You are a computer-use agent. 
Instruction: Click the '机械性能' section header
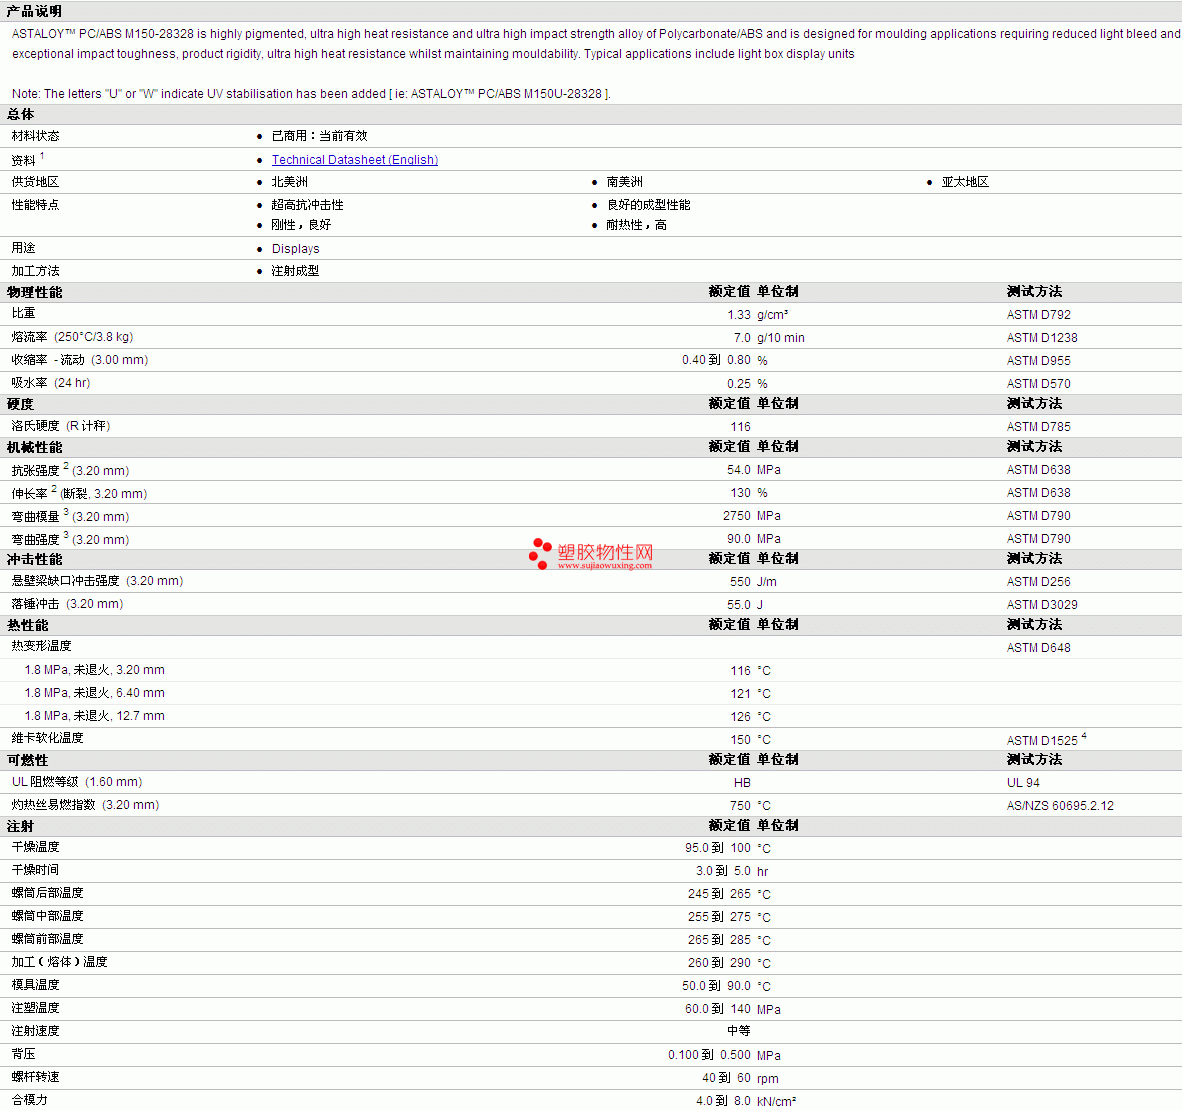pos(34,448)
